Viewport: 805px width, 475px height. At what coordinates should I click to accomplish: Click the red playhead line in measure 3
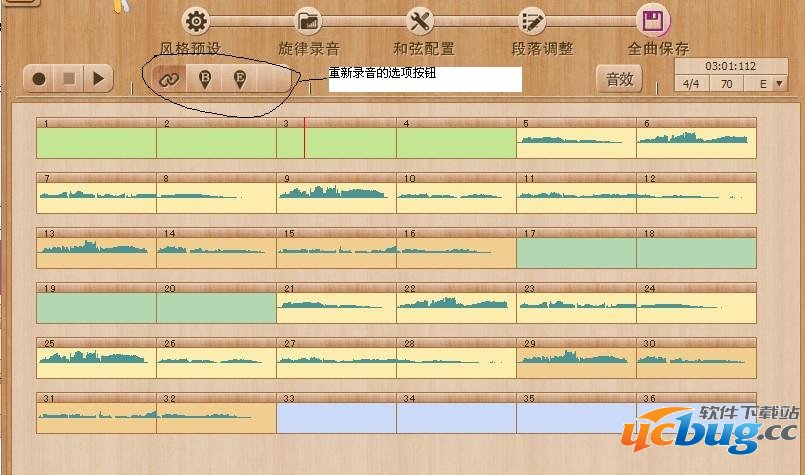pos(304,138)
